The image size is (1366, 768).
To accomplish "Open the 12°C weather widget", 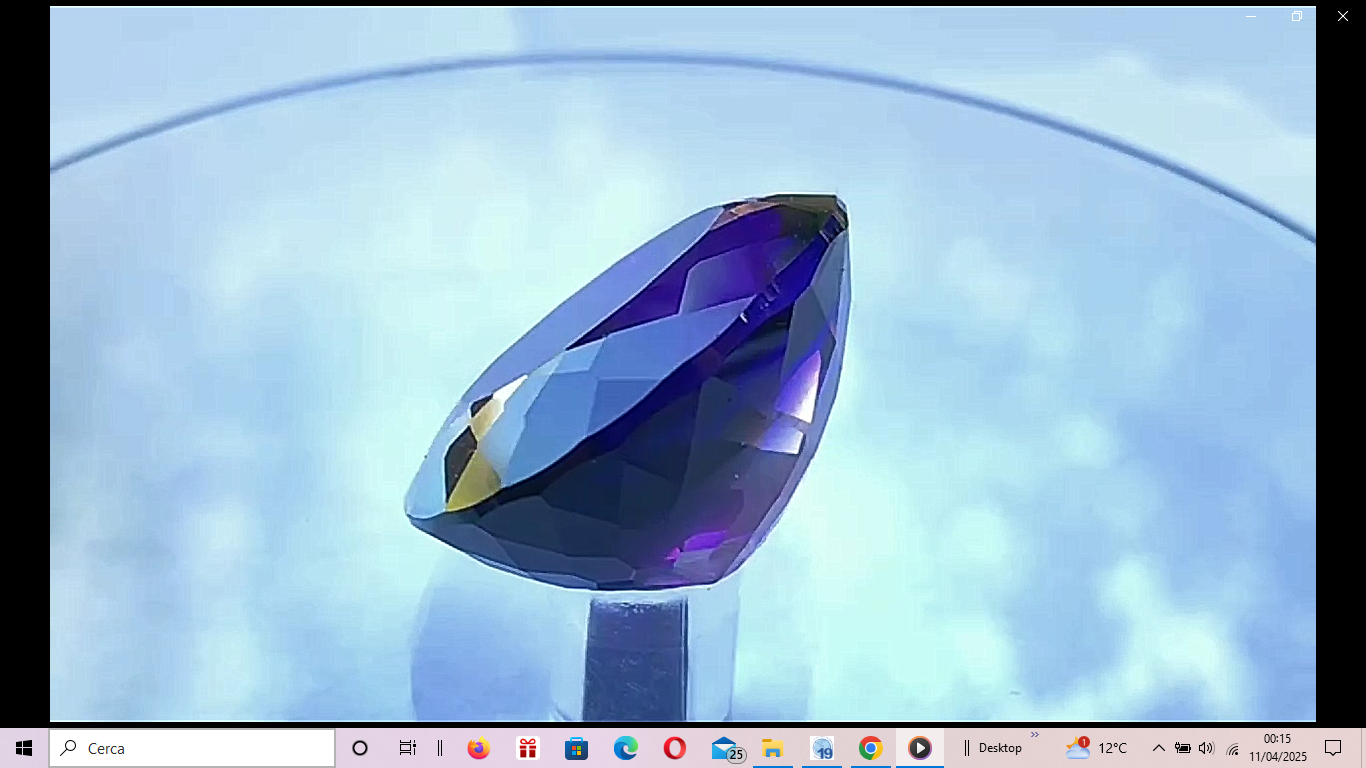I will point(1097,748).
